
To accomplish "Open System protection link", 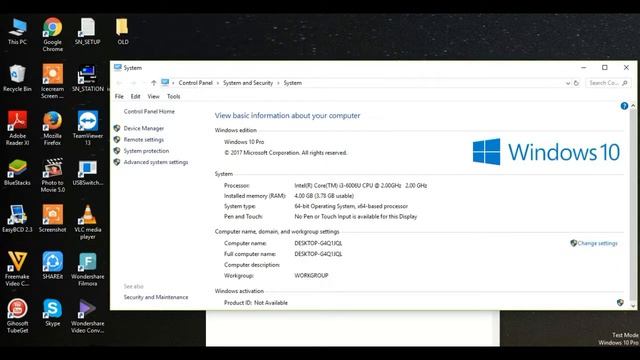I will [146, 151].
